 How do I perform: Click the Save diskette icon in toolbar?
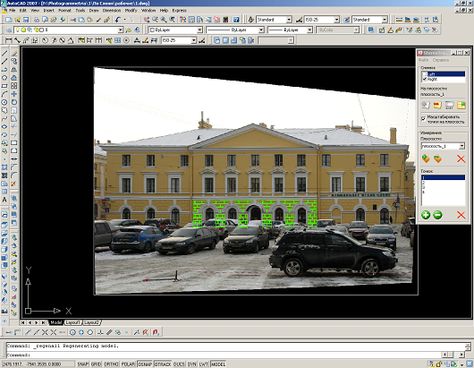click(26, 20)
